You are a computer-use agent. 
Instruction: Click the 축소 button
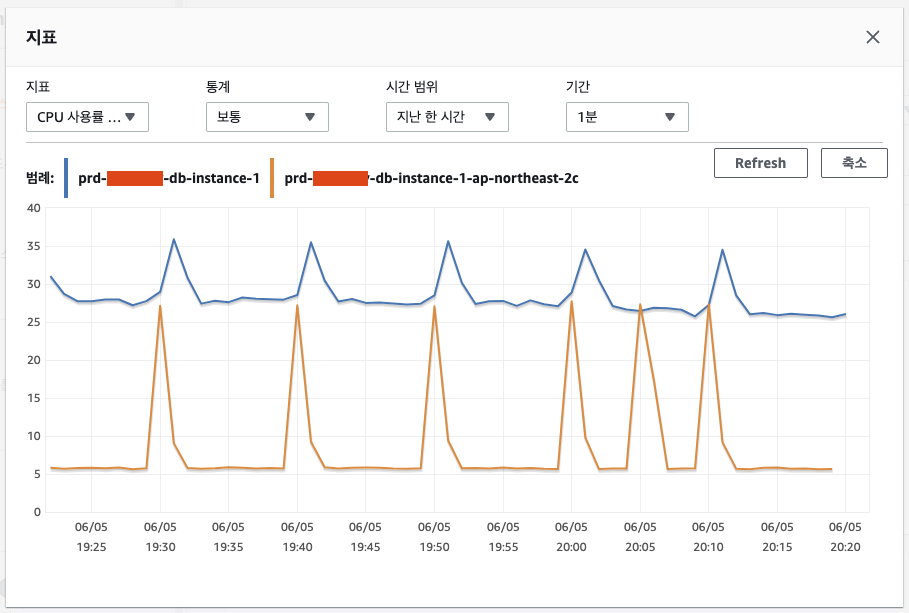click(x=854, y=163)
